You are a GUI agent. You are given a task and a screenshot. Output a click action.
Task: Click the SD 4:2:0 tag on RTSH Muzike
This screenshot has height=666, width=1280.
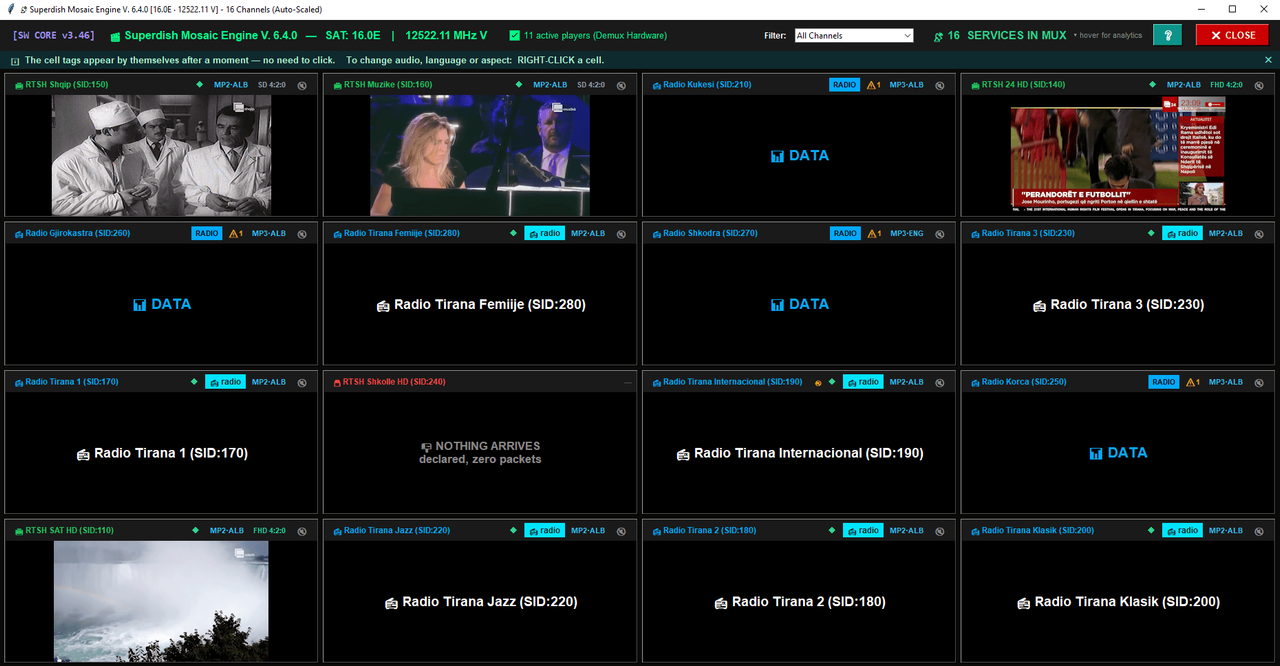coord(591,85)
